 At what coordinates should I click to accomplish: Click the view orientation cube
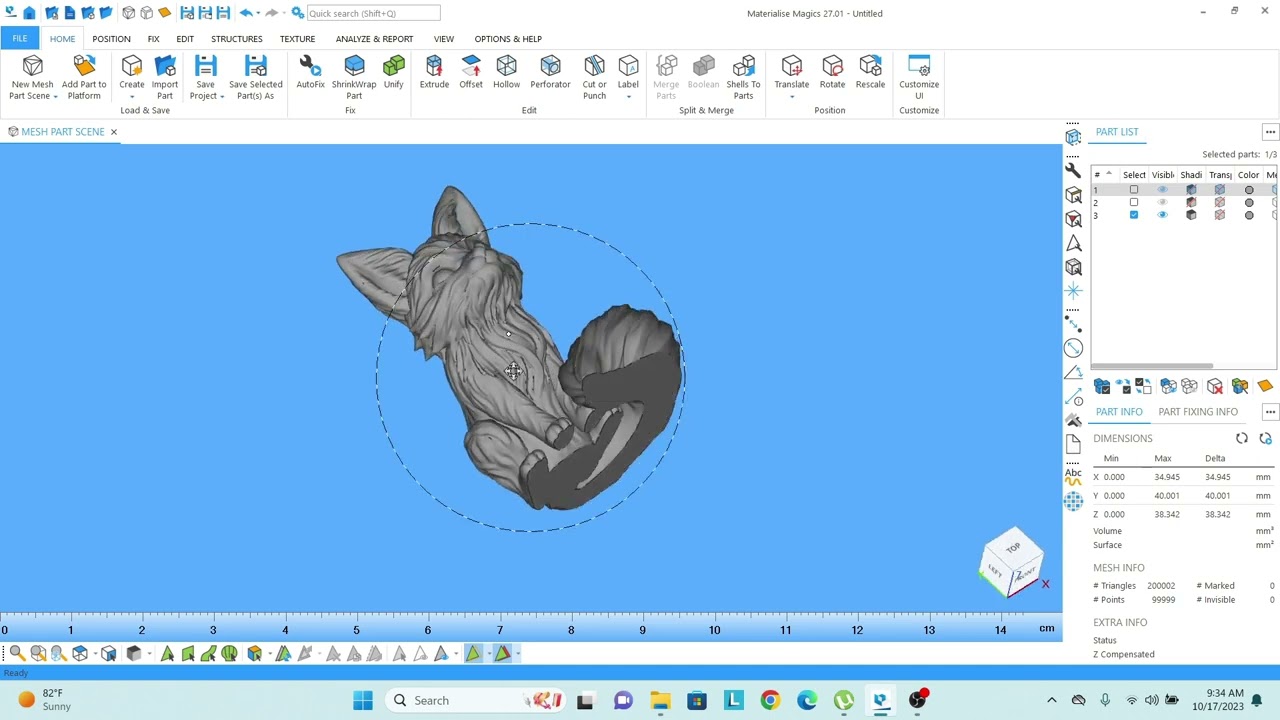[1012, 563]
